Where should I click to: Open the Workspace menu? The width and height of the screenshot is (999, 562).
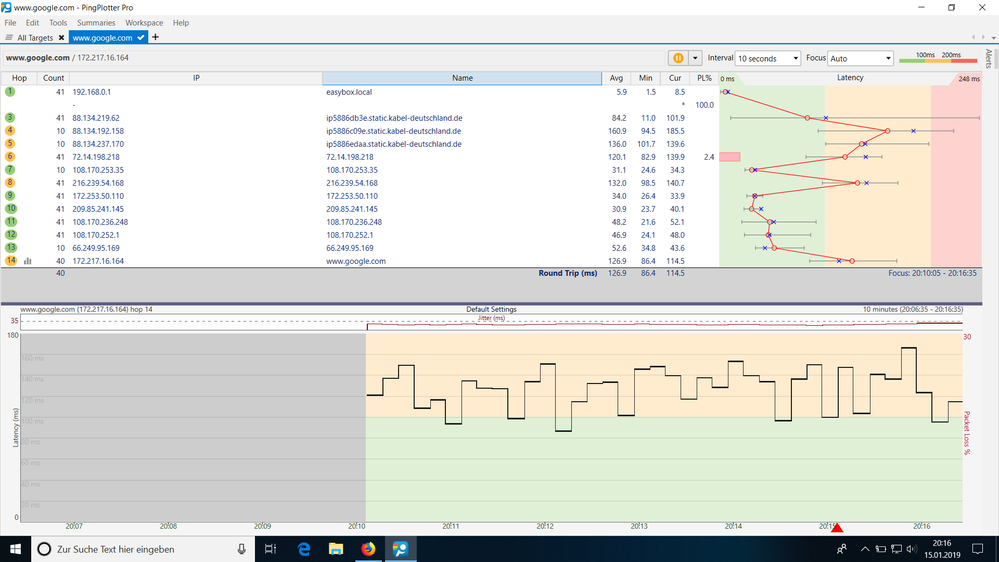pos(144,22)
